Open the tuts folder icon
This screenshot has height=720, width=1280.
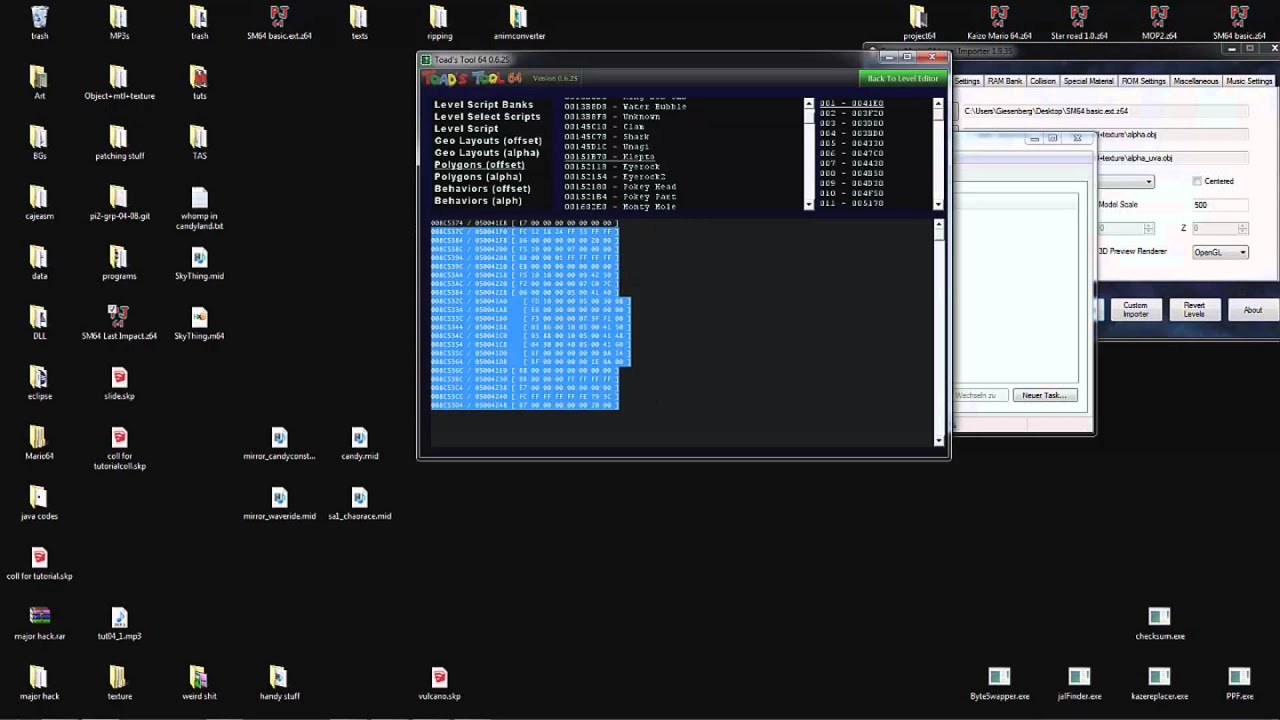point(199,77)
